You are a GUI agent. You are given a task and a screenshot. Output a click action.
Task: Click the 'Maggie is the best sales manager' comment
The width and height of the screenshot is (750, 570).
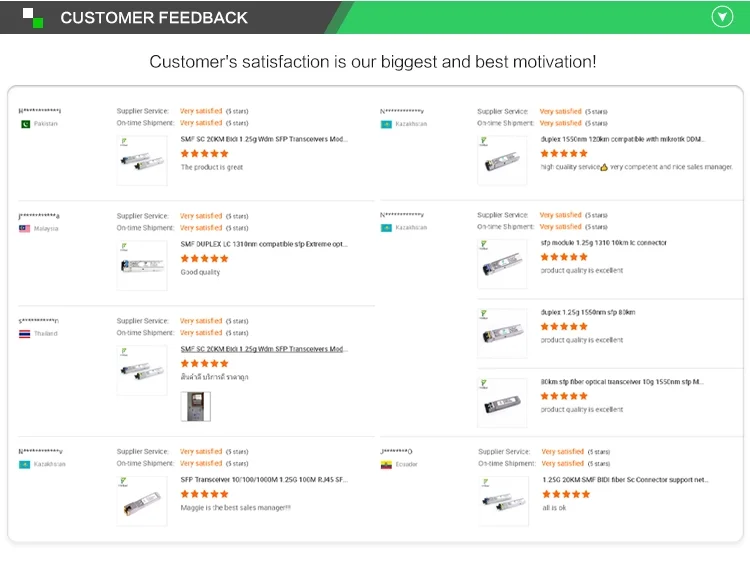235,508
